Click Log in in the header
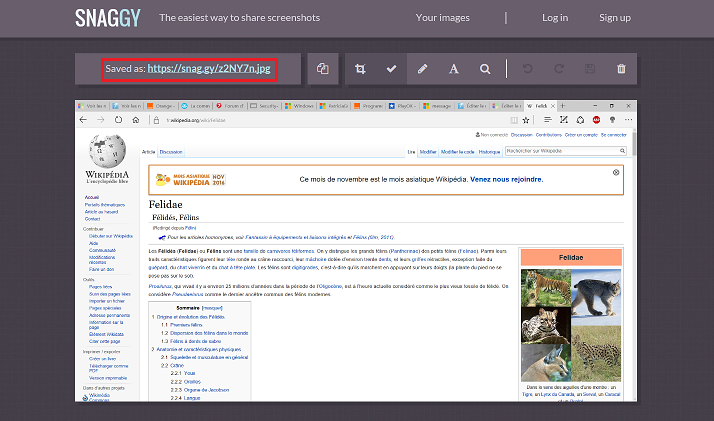The image size is (714, 421). (555, 17)
